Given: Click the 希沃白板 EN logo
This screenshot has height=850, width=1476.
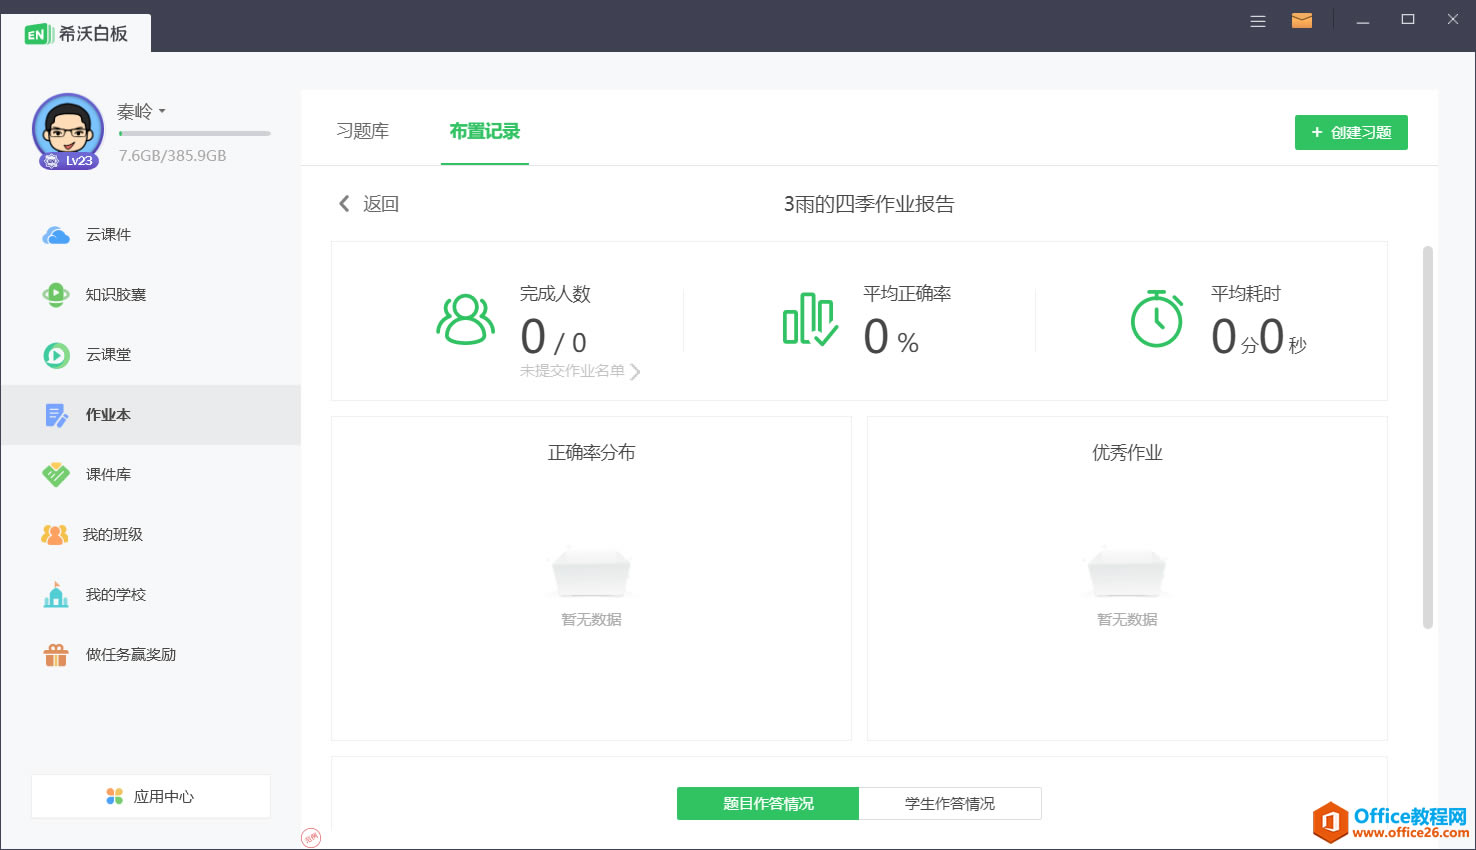Looking at the screenshot, I should [40, 34].
